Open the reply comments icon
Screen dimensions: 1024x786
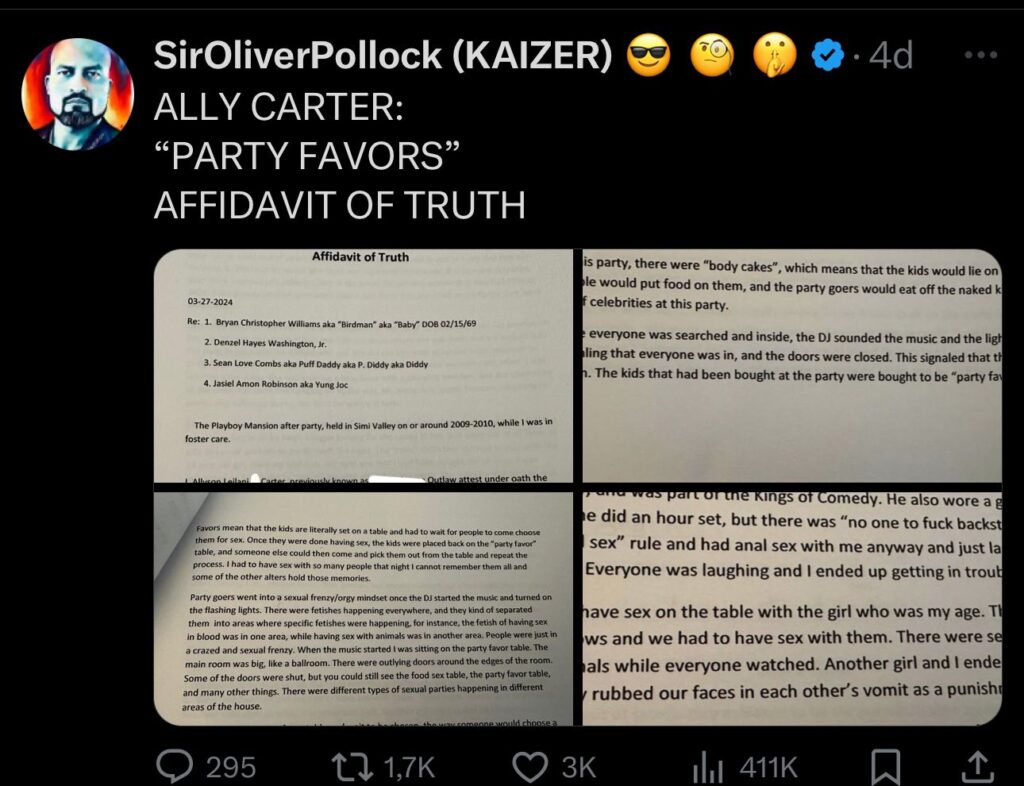[x=174, y=766]
